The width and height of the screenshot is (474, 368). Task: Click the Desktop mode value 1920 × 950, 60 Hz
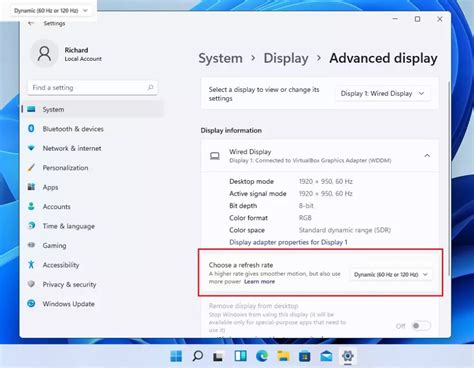326,182
